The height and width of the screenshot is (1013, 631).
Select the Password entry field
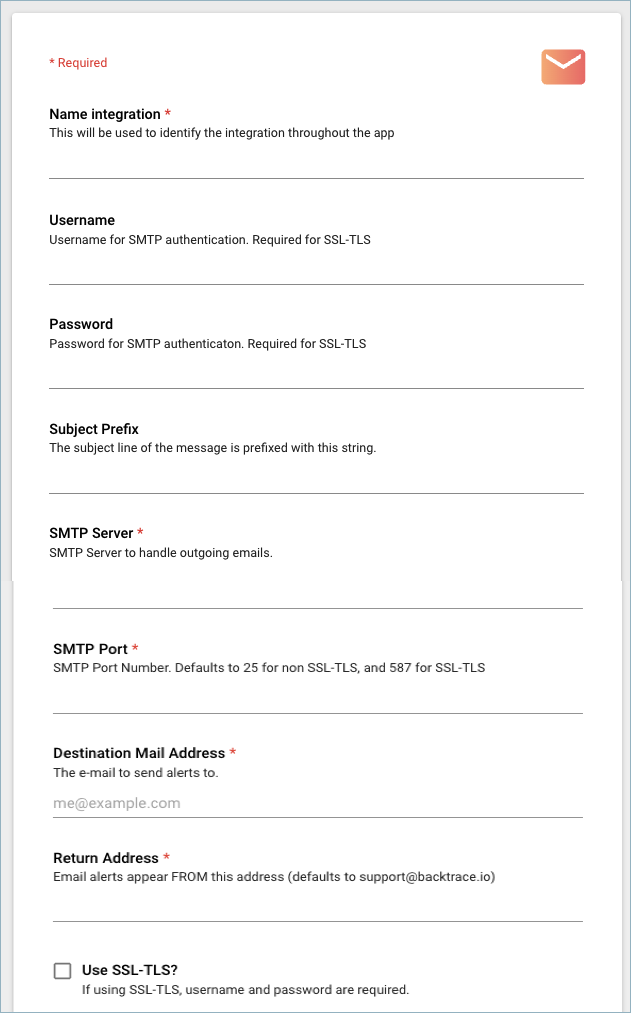[x=316, y=373]
